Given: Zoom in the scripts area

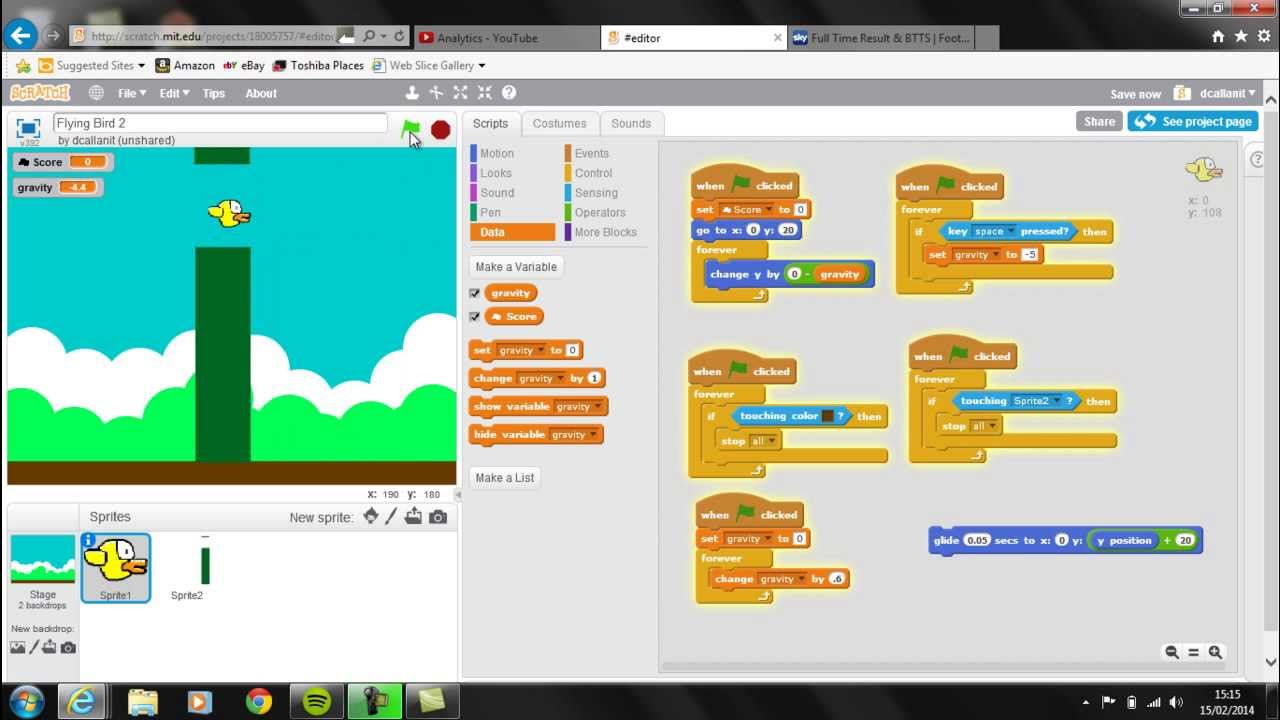Looking at the screenshot, I should (x=1215, y=652).
